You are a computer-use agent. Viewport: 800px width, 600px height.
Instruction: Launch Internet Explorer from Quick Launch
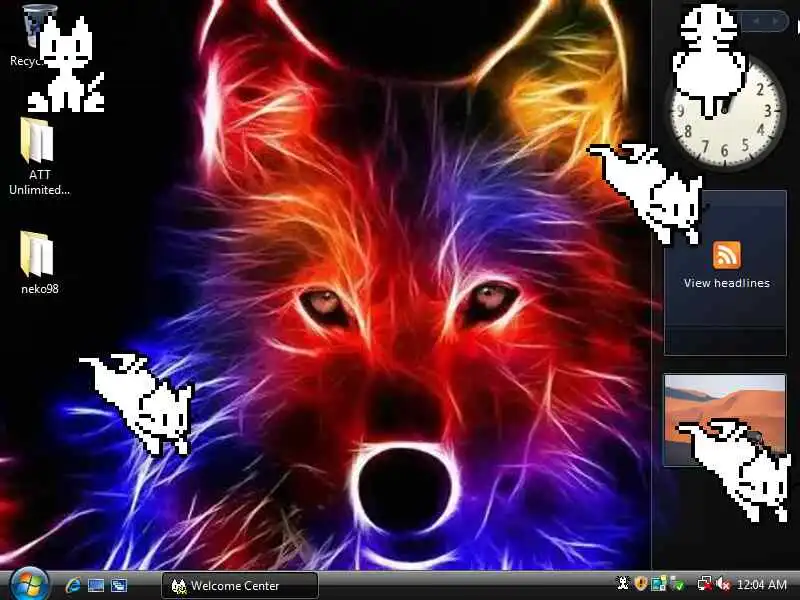[x=73, y=585]
